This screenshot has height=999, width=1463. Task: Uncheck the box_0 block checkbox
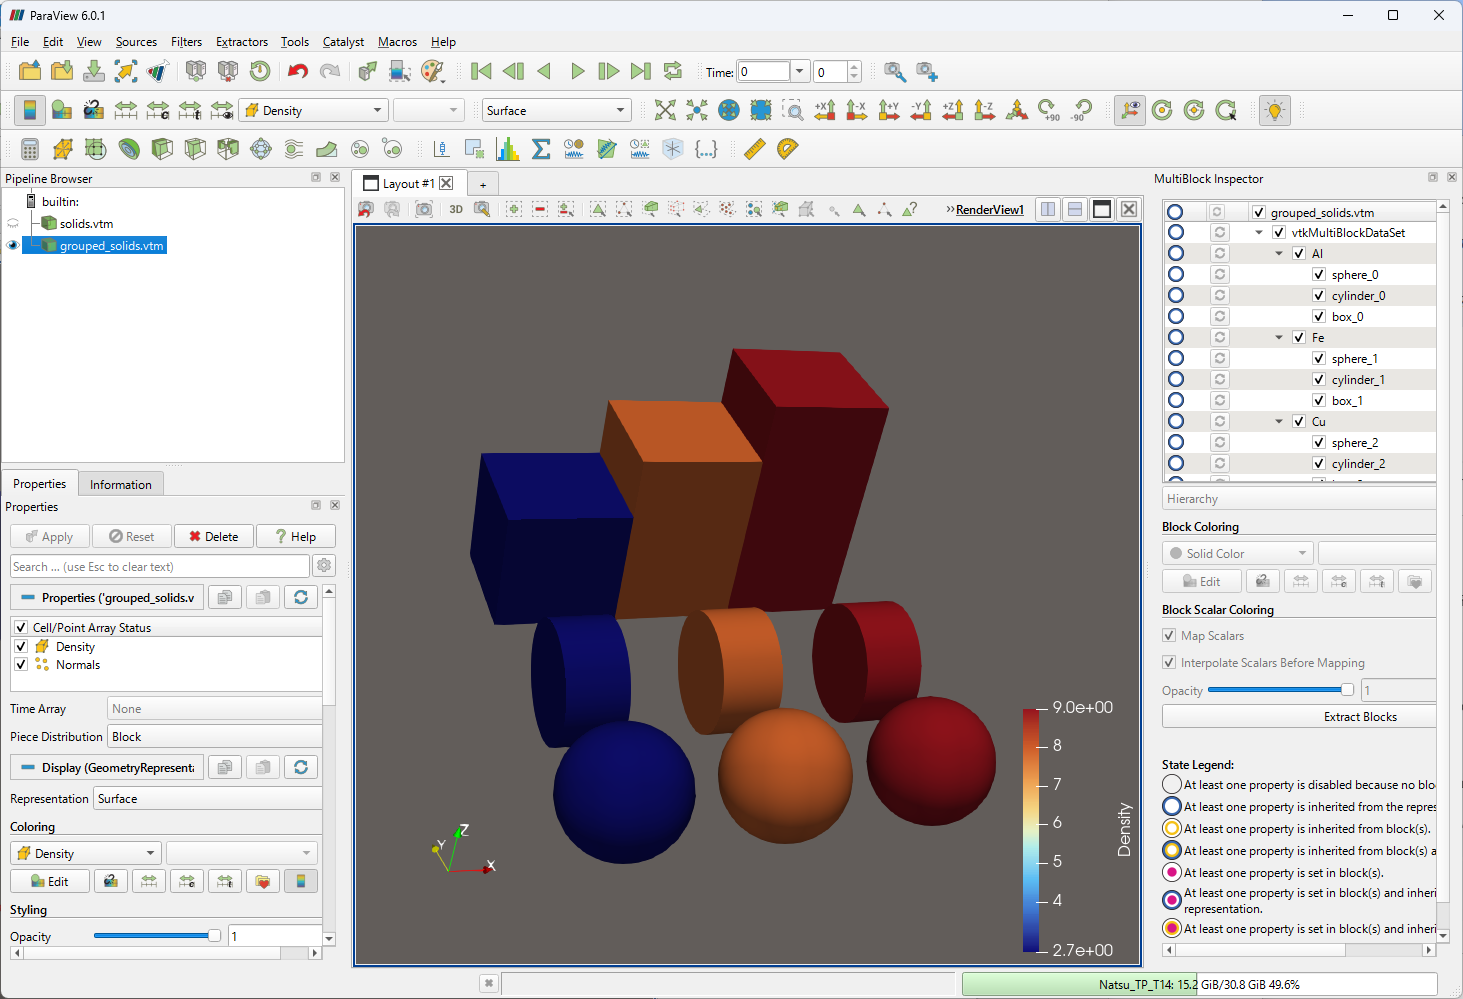(x=1319, y=316)
